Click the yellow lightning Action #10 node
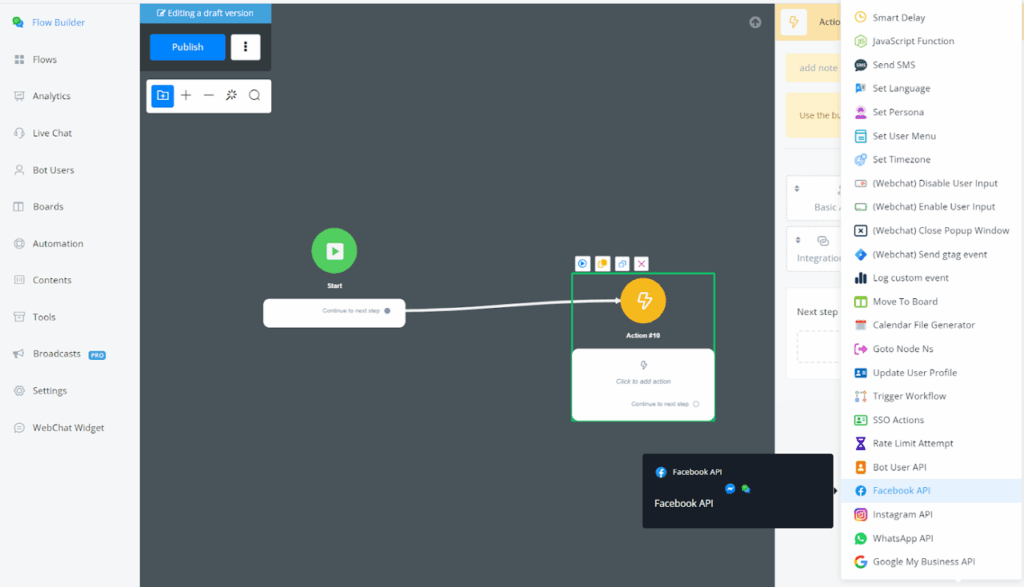 point(643,300)
